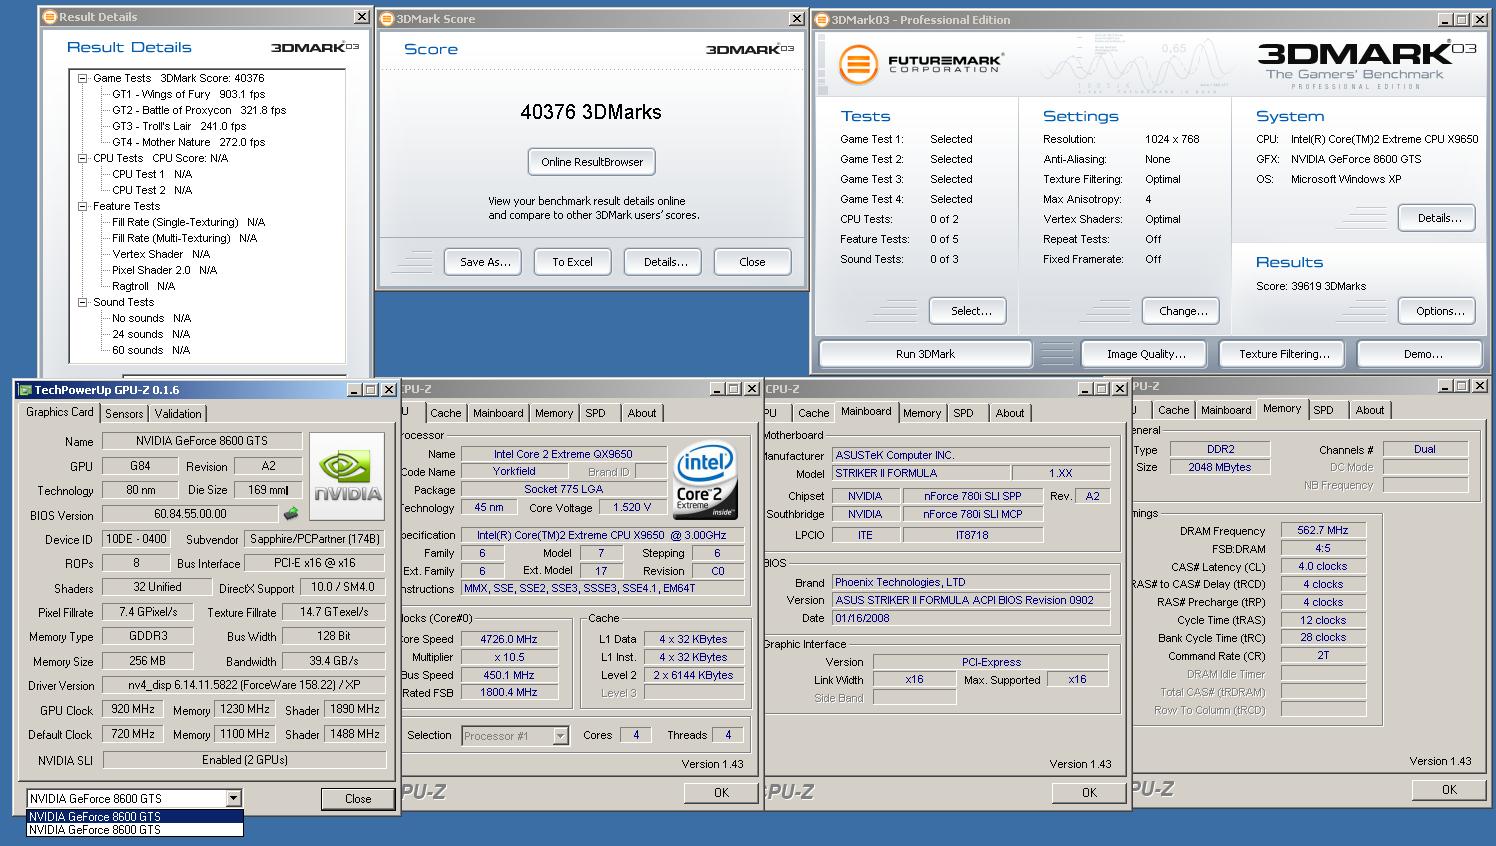Screen dimensions: 1496x846
Task: Click the BIOS Version 60.84.55.00.00 field
Action: pyautogui.click(x=190, y=514)
